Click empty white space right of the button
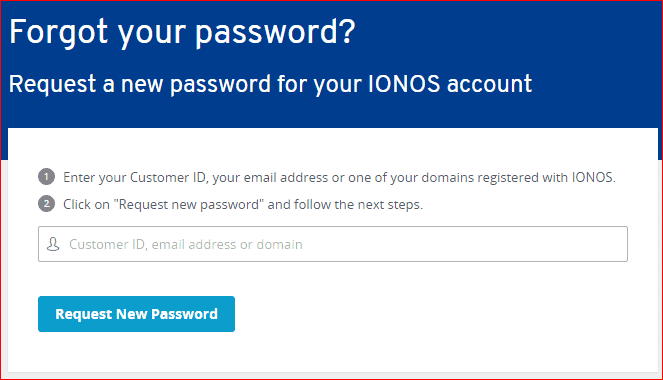Image resolution: width=663 pixels, height=380 pixels. [423, 314]
